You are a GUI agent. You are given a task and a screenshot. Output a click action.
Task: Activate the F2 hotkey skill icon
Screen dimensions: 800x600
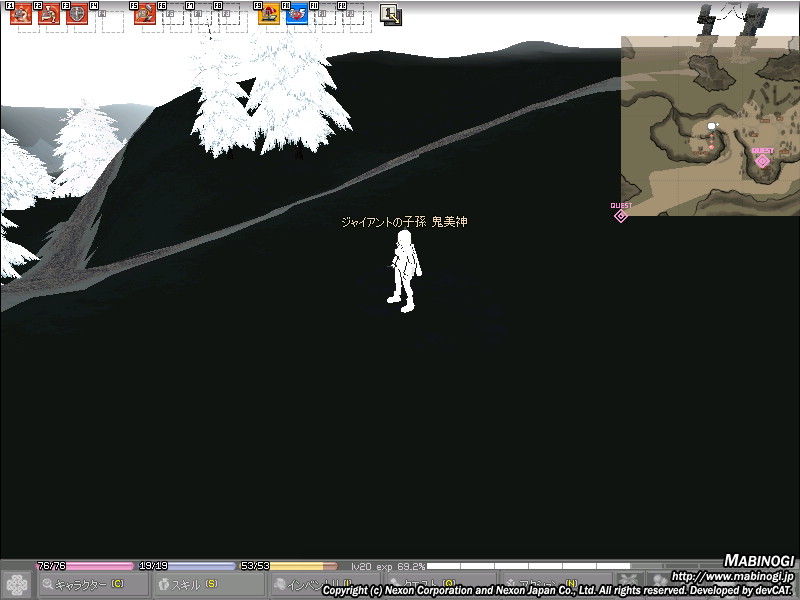pos(49,14)
